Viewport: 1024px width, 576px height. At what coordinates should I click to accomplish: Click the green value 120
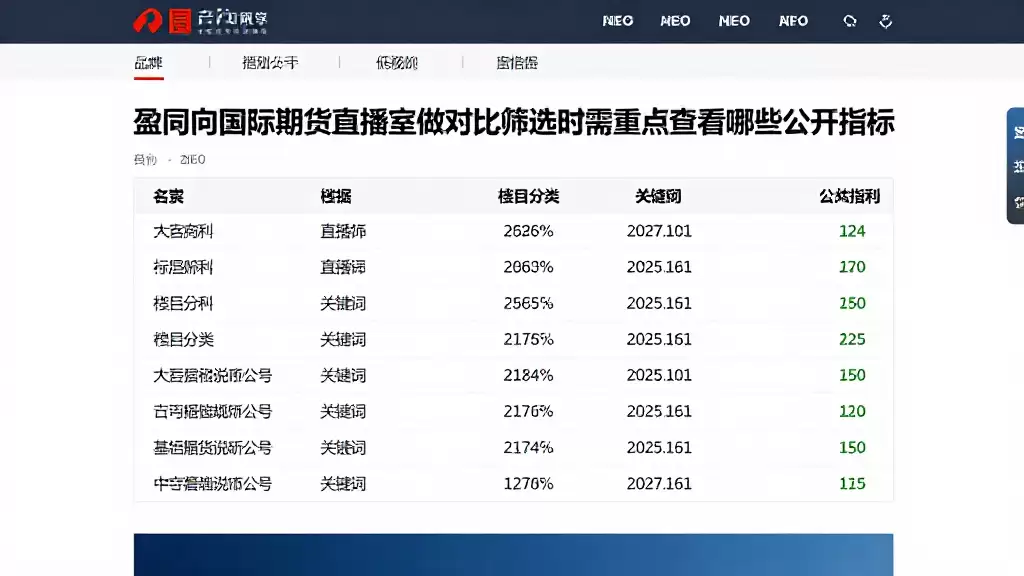[852, 411]
